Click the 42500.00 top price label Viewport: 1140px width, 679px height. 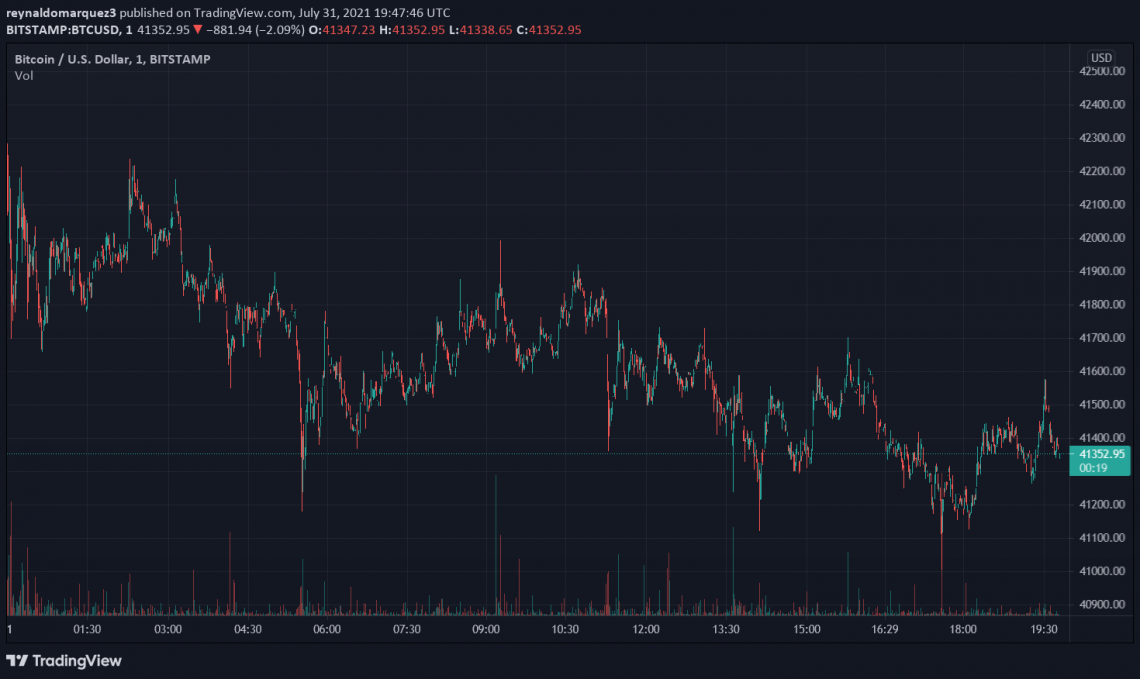point(1101,71)
